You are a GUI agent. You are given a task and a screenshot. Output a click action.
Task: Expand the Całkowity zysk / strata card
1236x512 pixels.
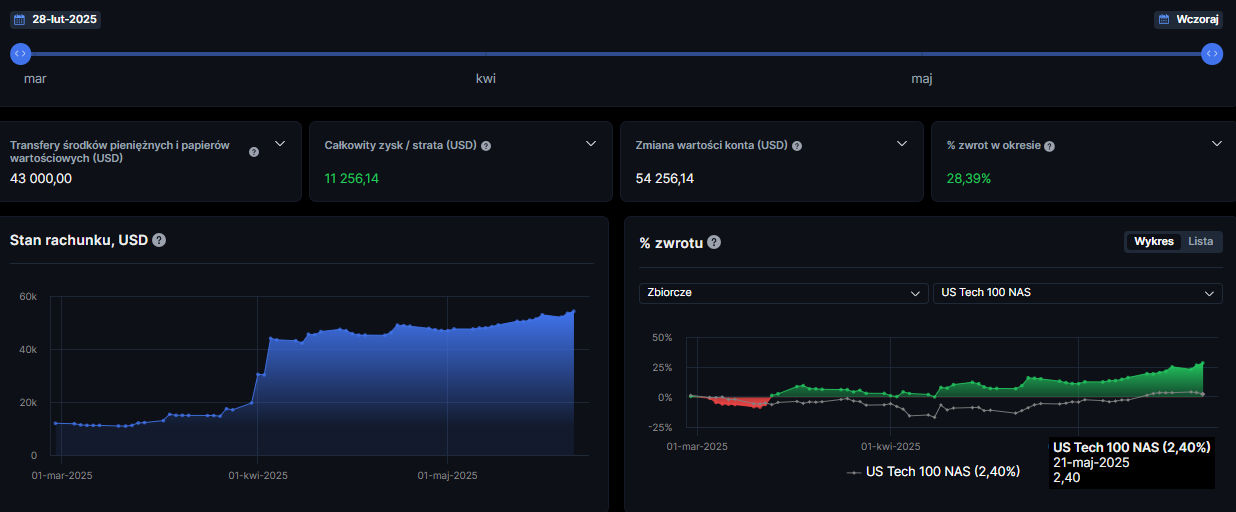pos(591,144)
